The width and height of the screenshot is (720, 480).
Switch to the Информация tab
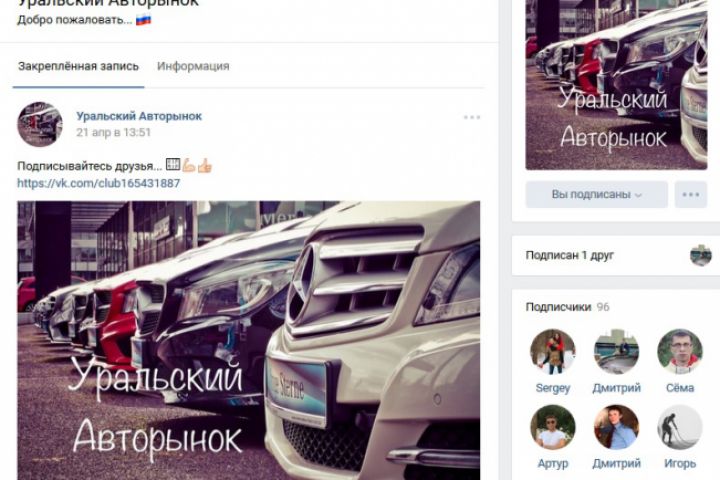(x=193, y=66)
